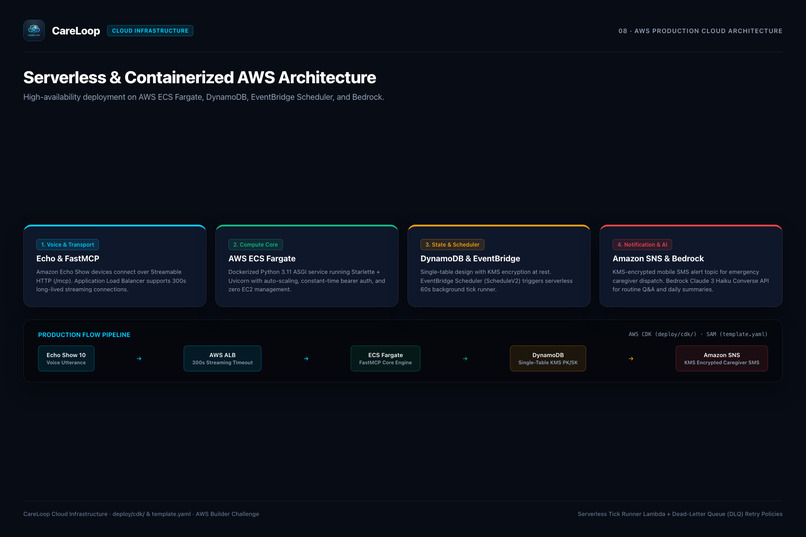Click the Single-table design description text
The width and height of the screenshot is (806, 537).
tap(496, 281)
